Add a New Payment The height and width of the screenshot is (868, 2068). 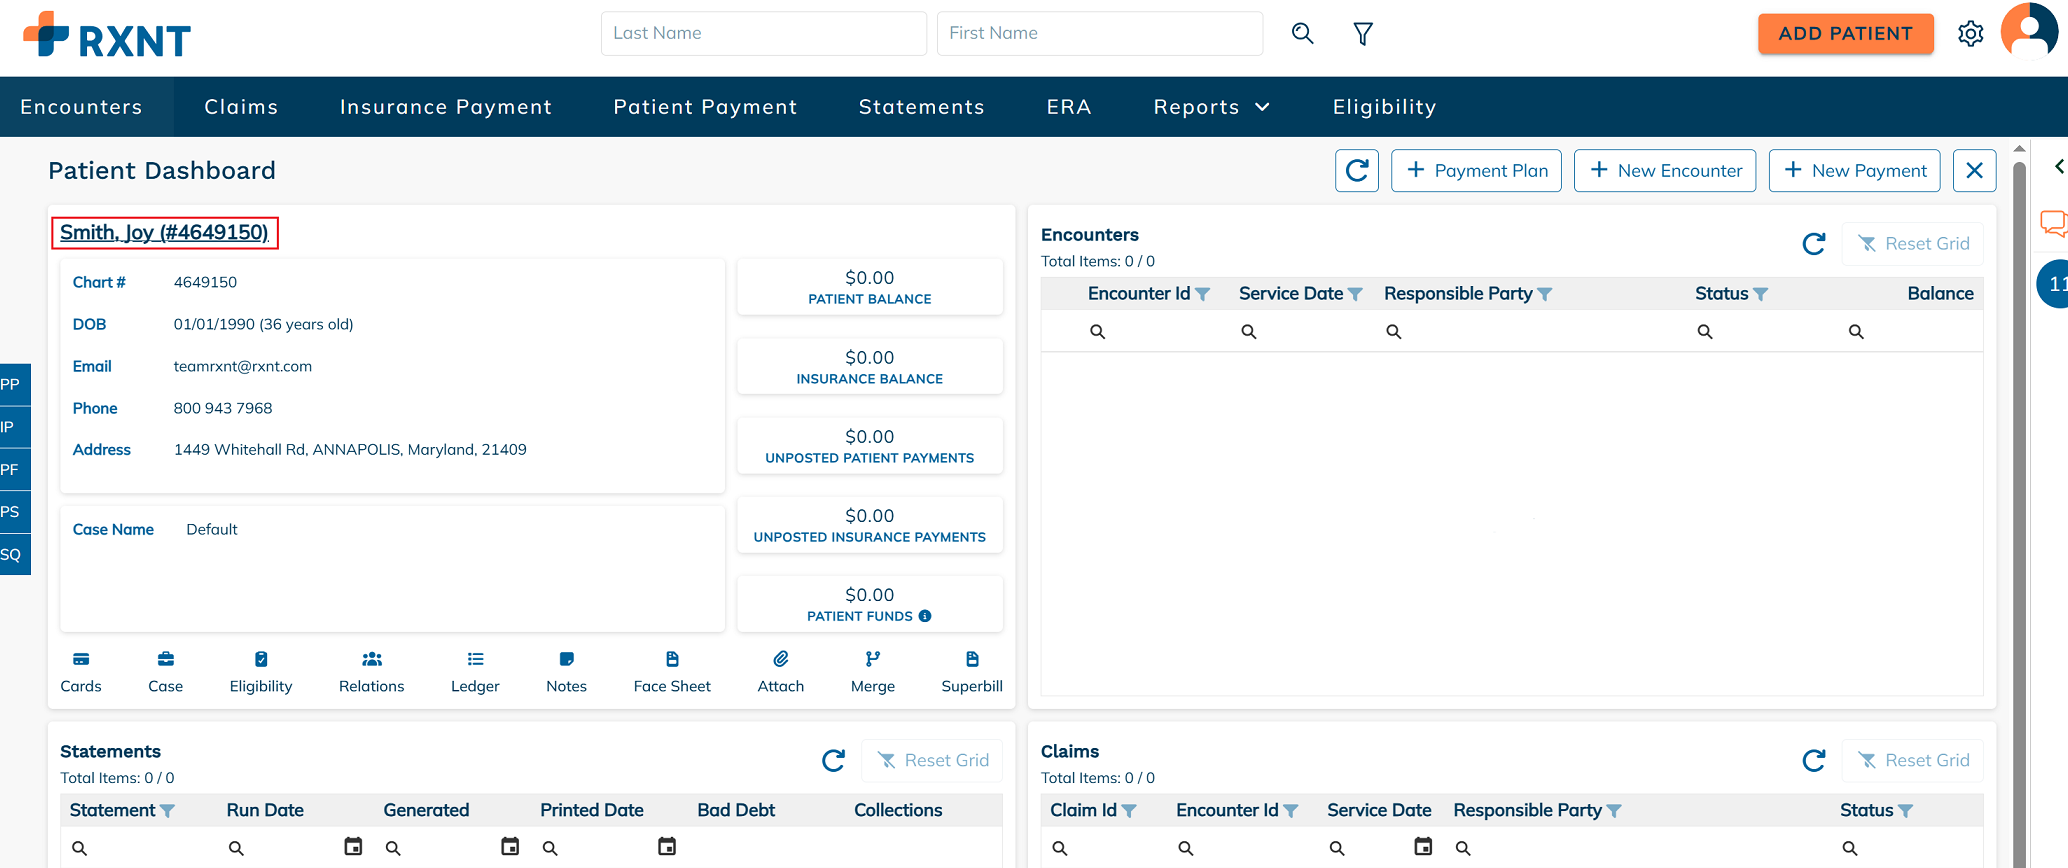[1855, 171]
